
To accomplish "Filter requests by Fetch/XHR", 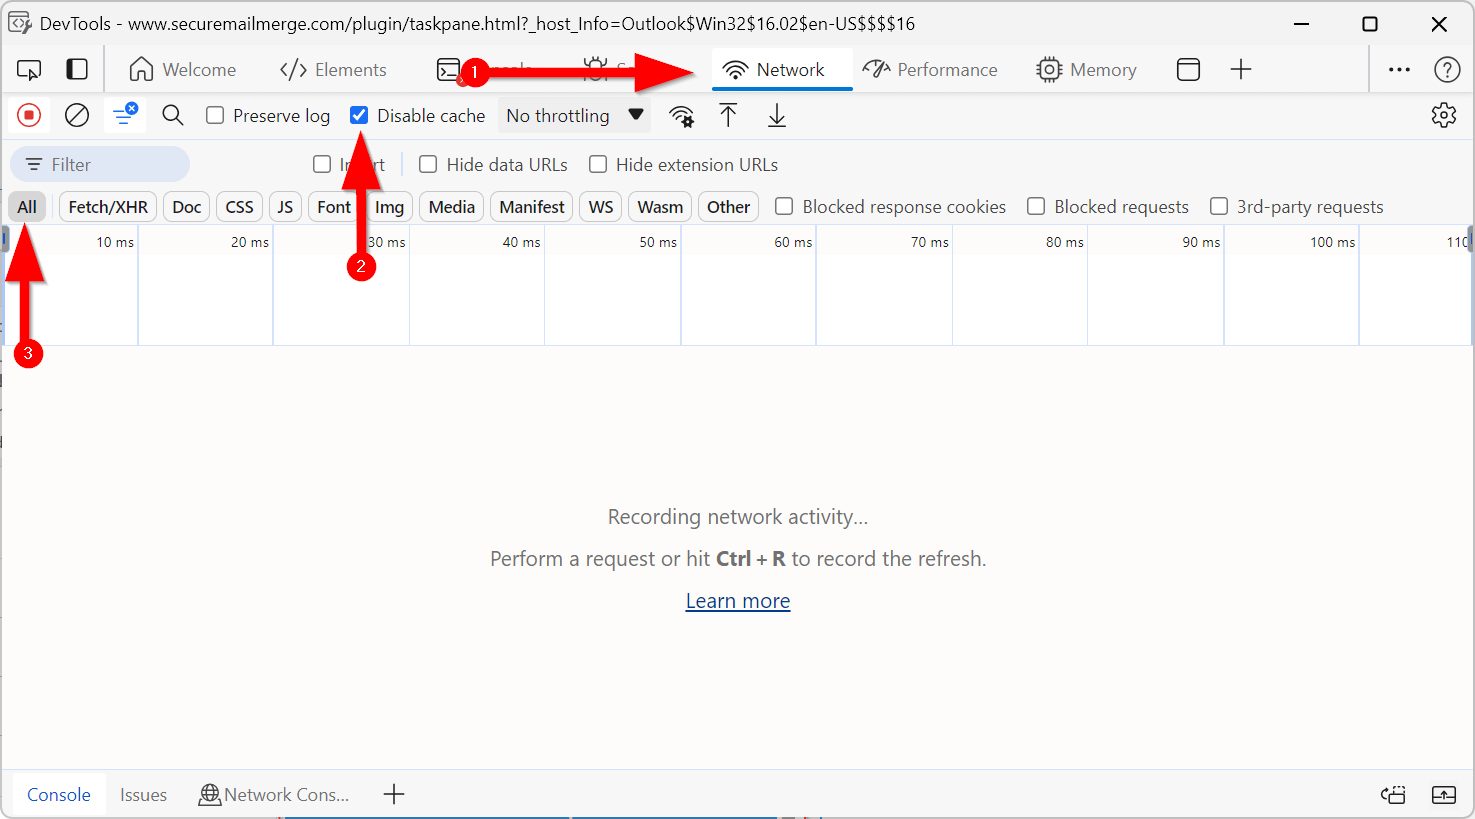I will (108, 207).
